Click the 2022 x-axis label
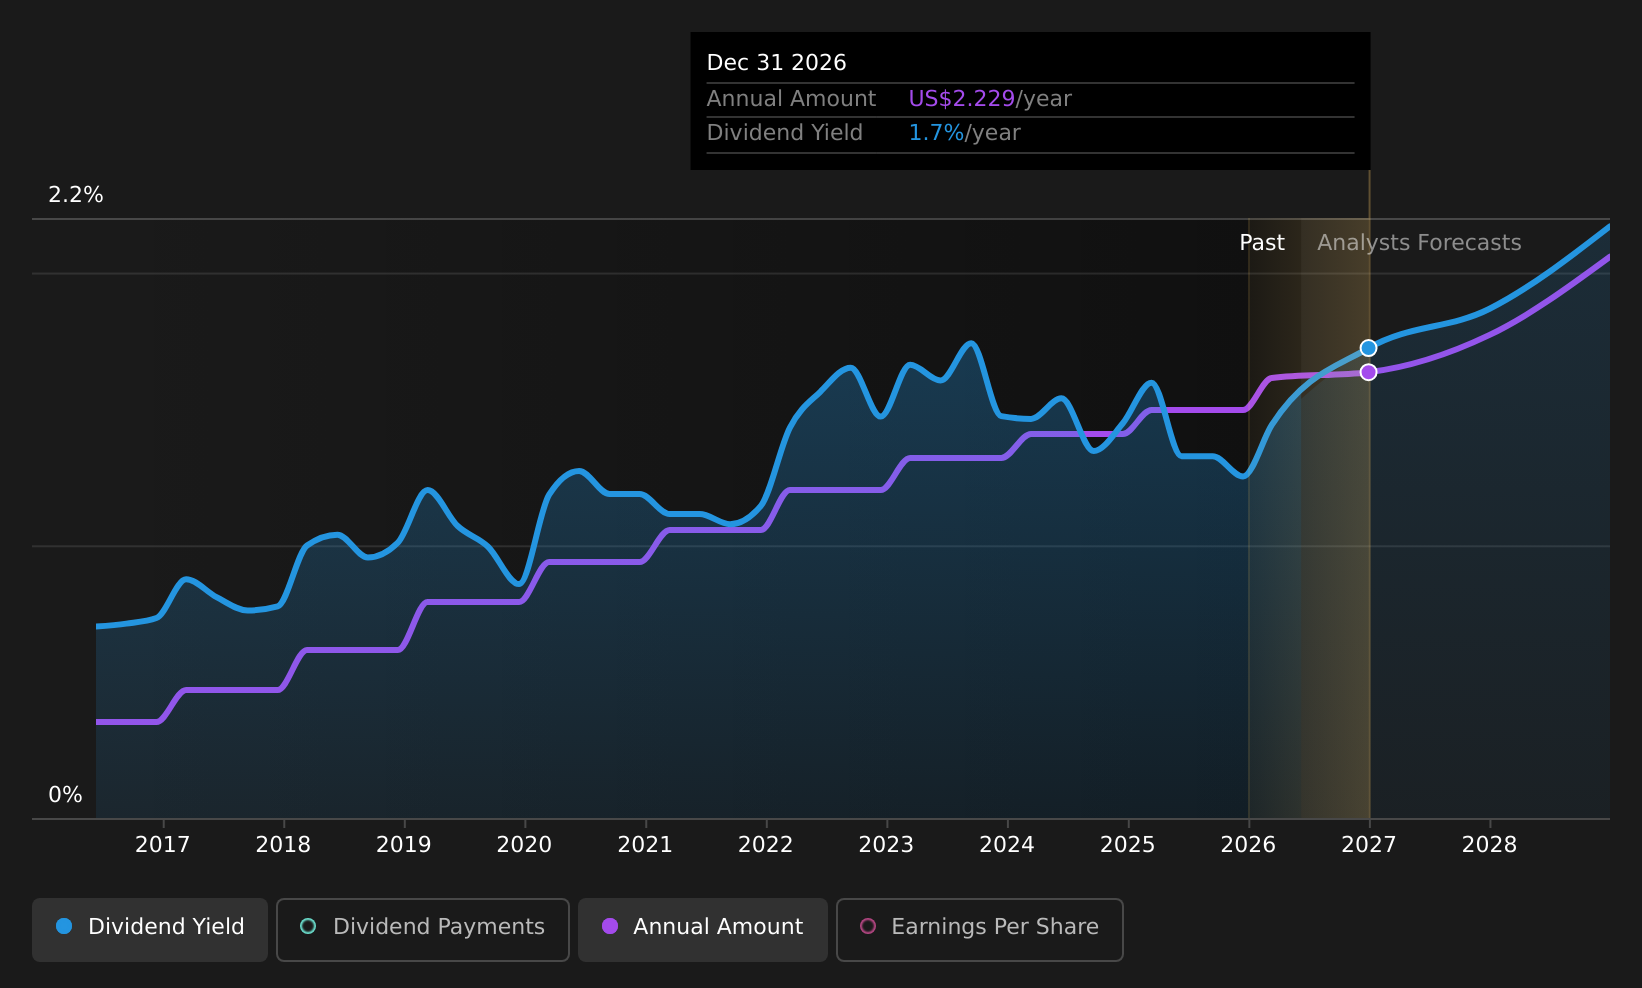 point(766,845)
